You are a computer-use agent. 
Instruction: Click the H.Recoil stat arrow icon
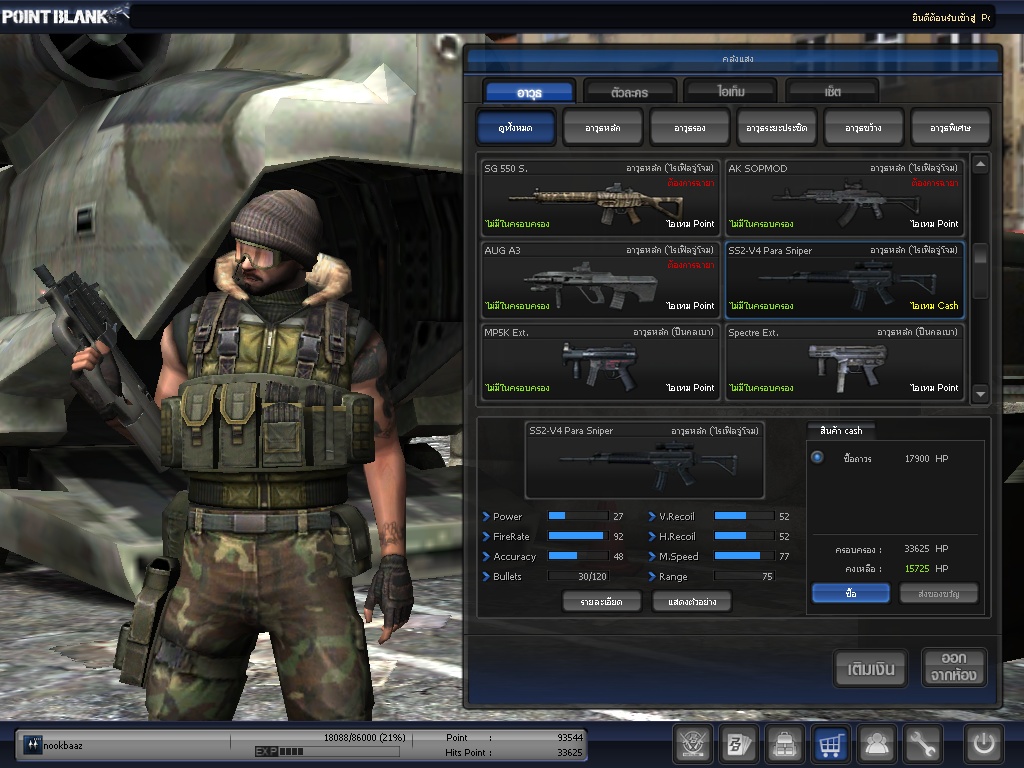click(652, 536)
